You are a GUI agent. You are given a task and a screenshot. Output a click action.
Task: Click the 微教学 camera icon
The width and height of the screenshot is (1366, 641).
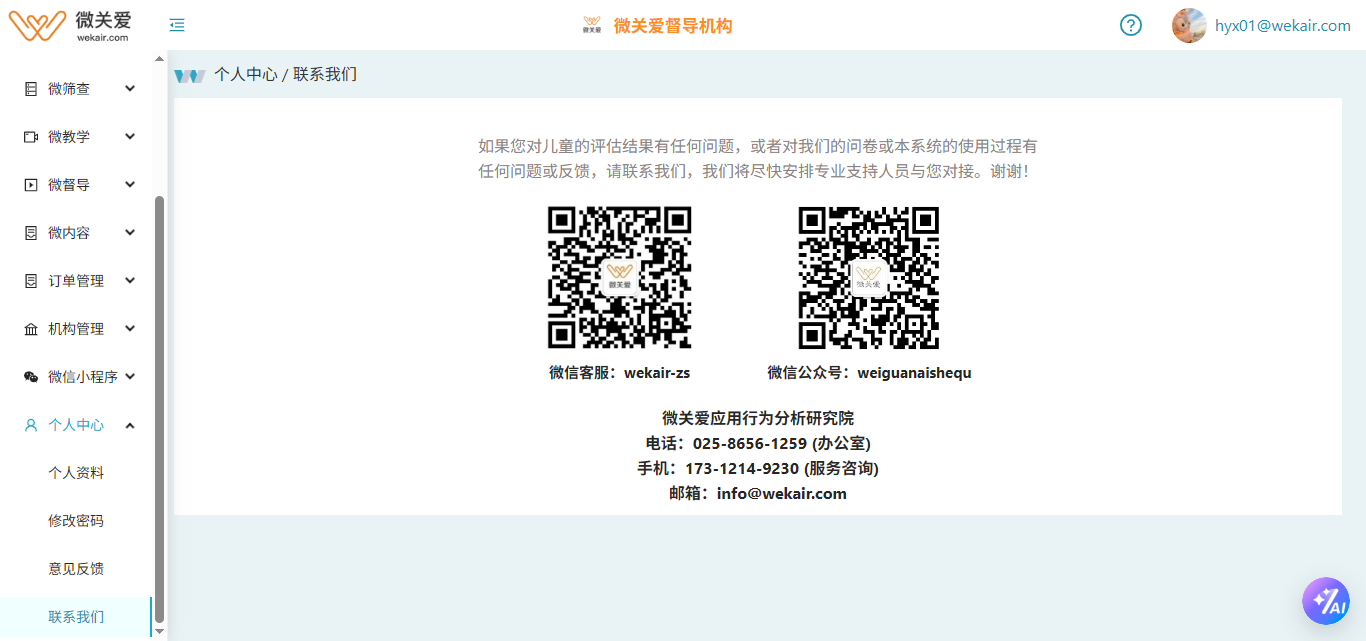pos(31,137)
